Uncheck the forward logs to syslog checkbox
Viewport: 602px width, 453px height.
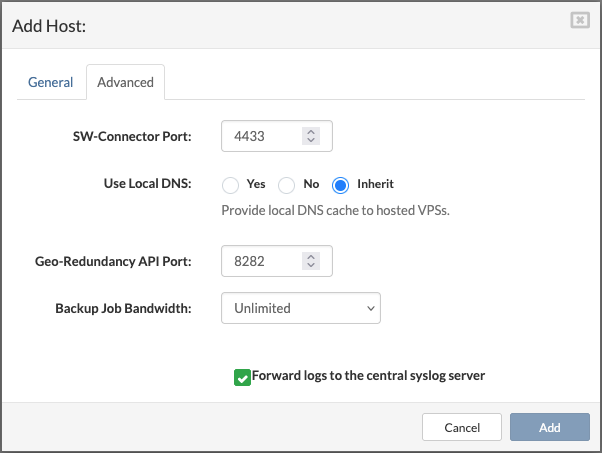242,377
